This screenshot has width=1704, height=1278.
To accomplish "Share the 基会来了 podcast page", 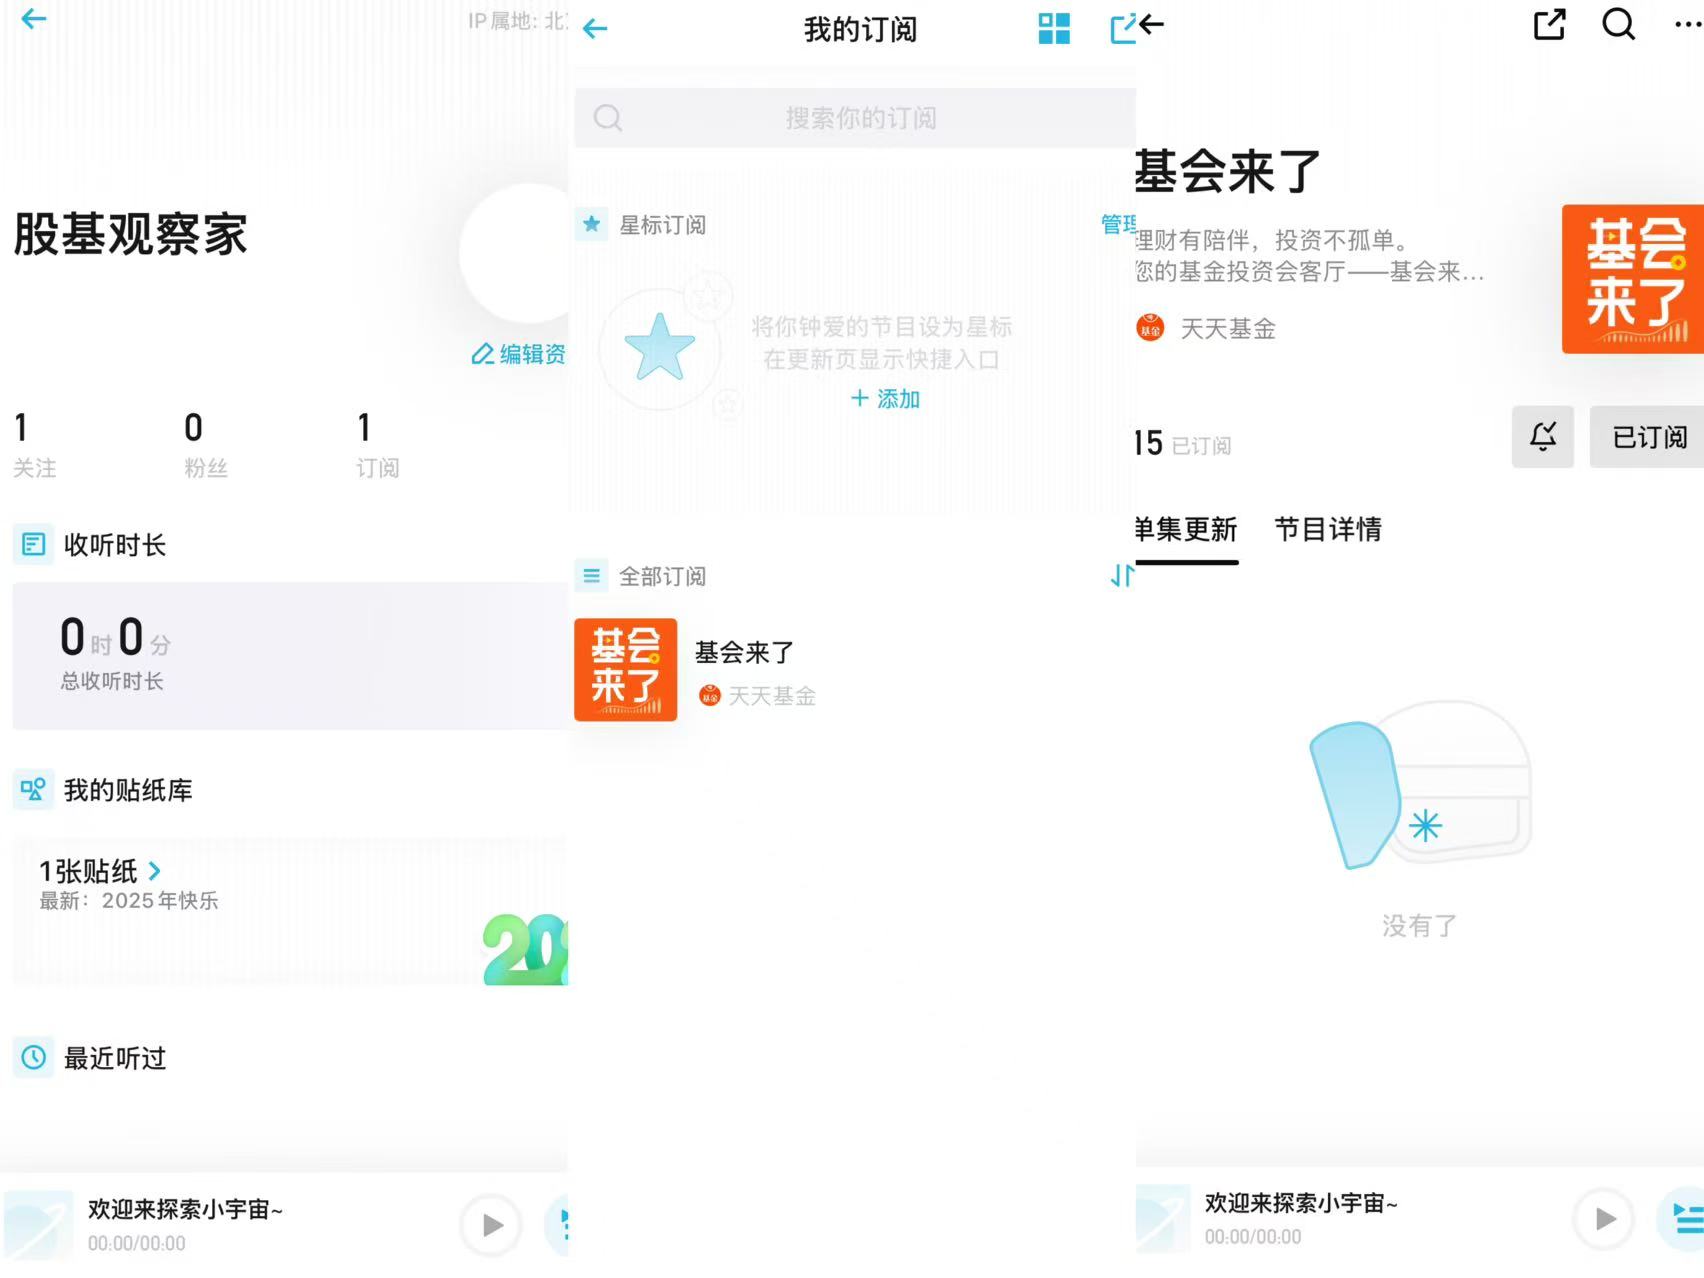I will coord(1549,24).
